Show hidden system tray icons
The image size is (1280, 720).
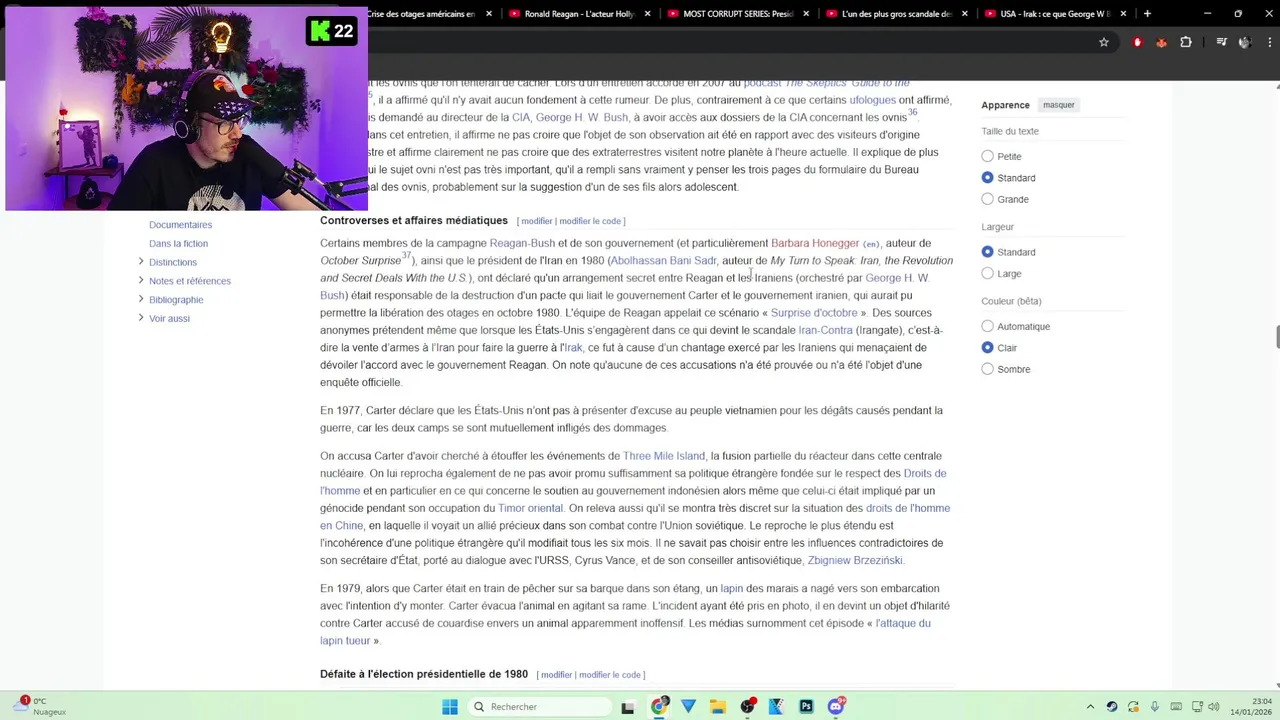(1091, 707)
